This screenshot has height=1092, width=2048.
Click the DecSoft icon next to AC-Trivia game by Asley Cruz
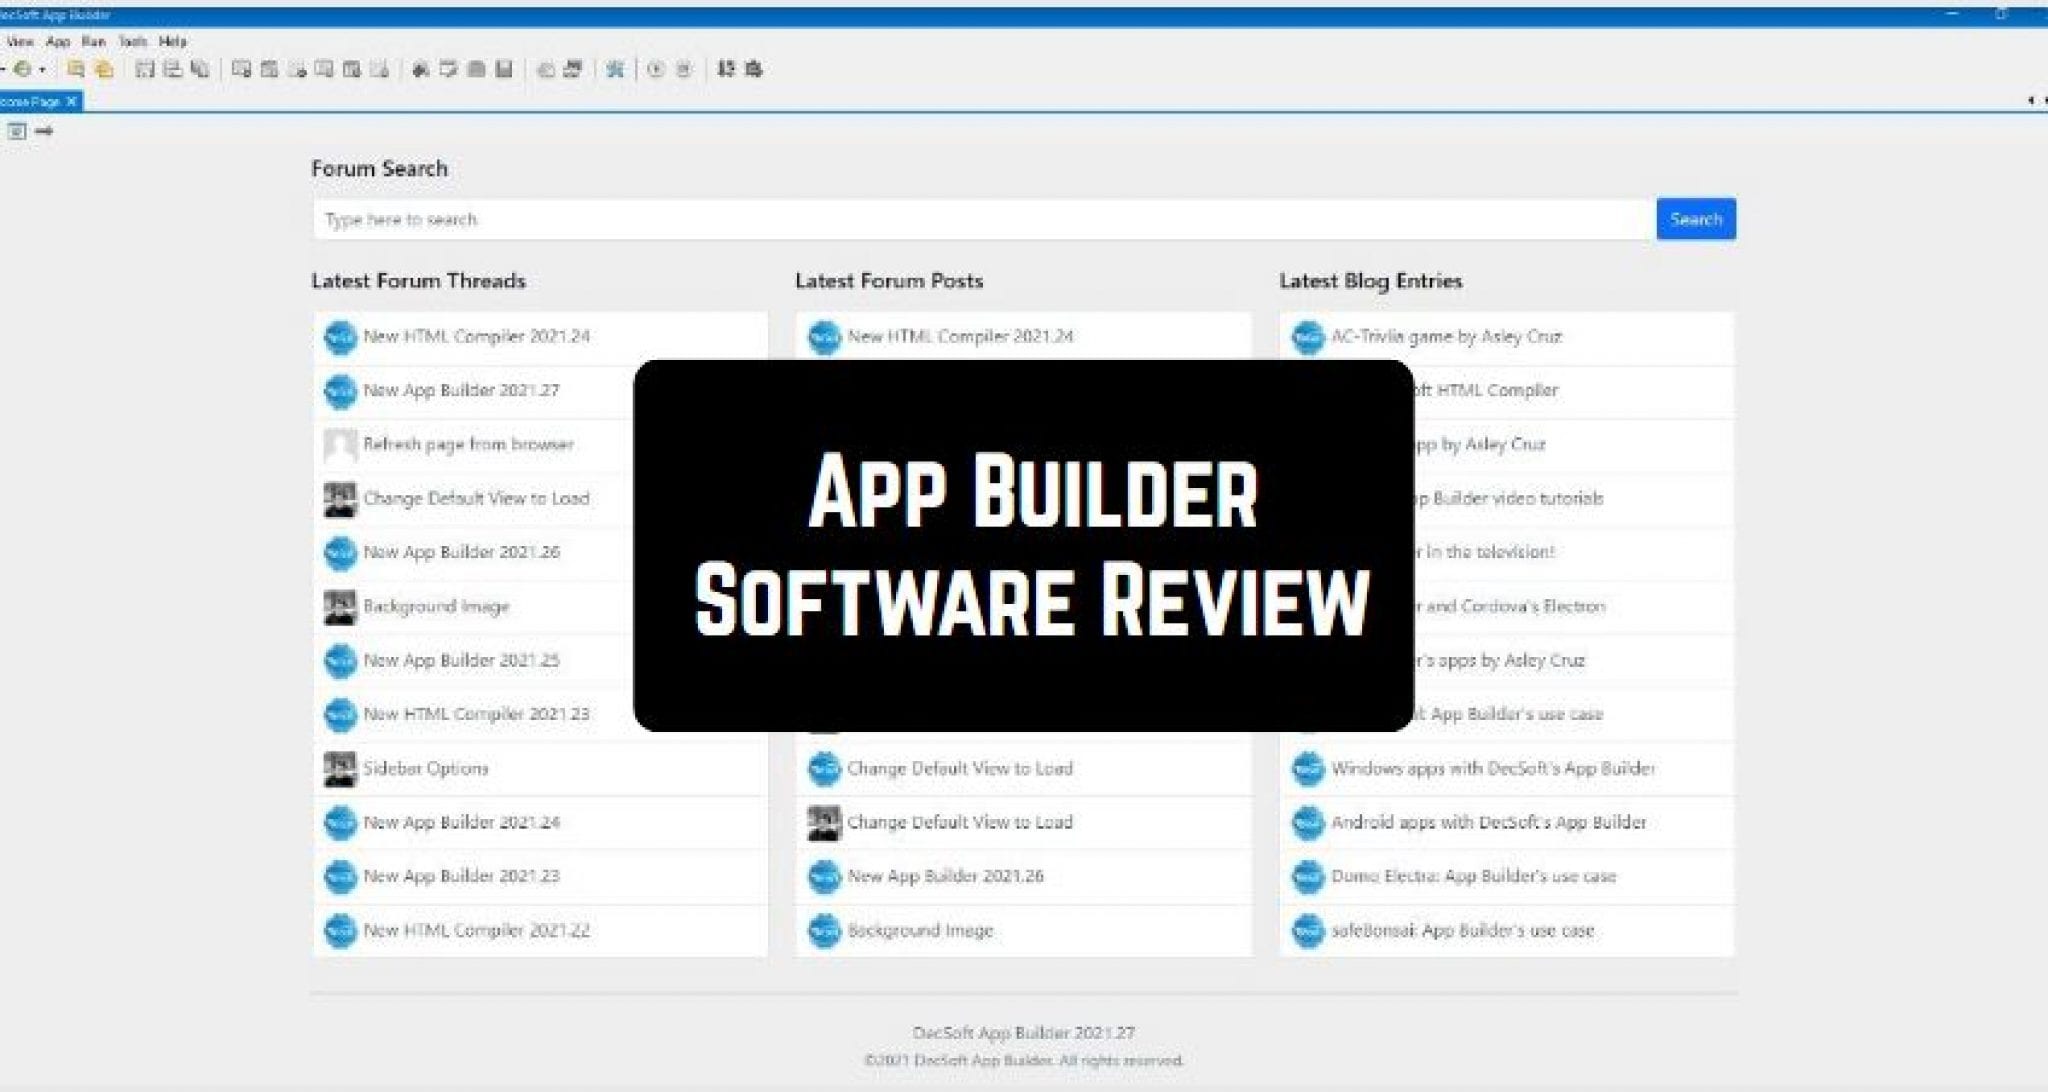coord(1306,338)
